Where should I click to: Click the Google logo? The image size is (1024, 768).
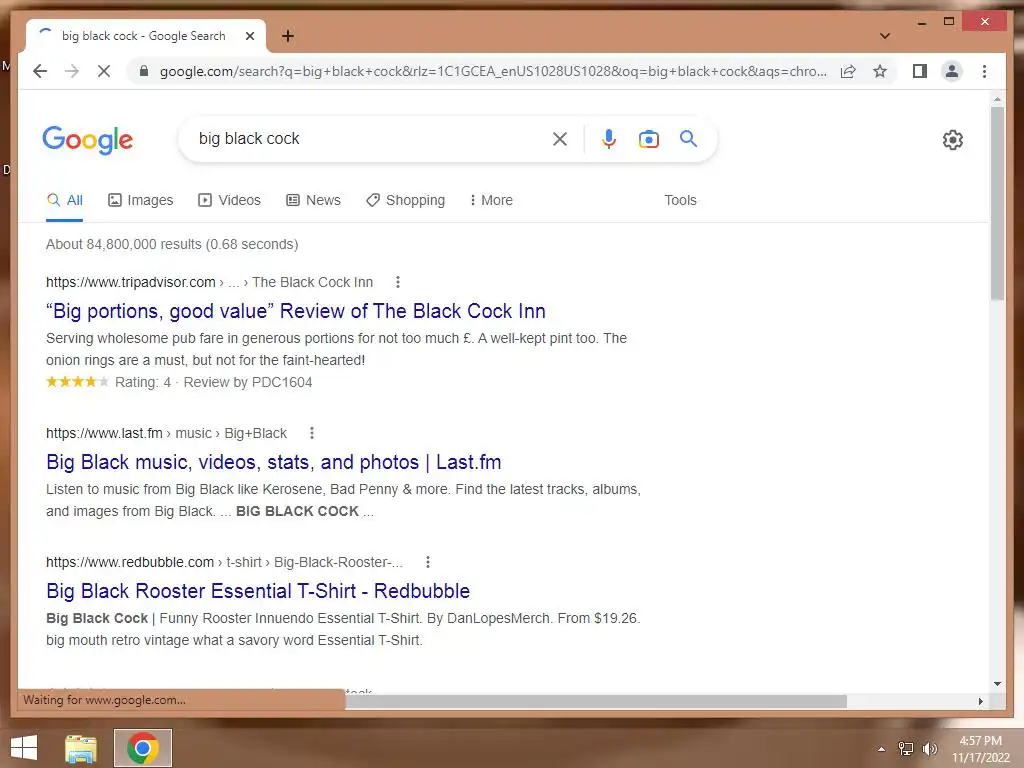click(x=88, y=140)
